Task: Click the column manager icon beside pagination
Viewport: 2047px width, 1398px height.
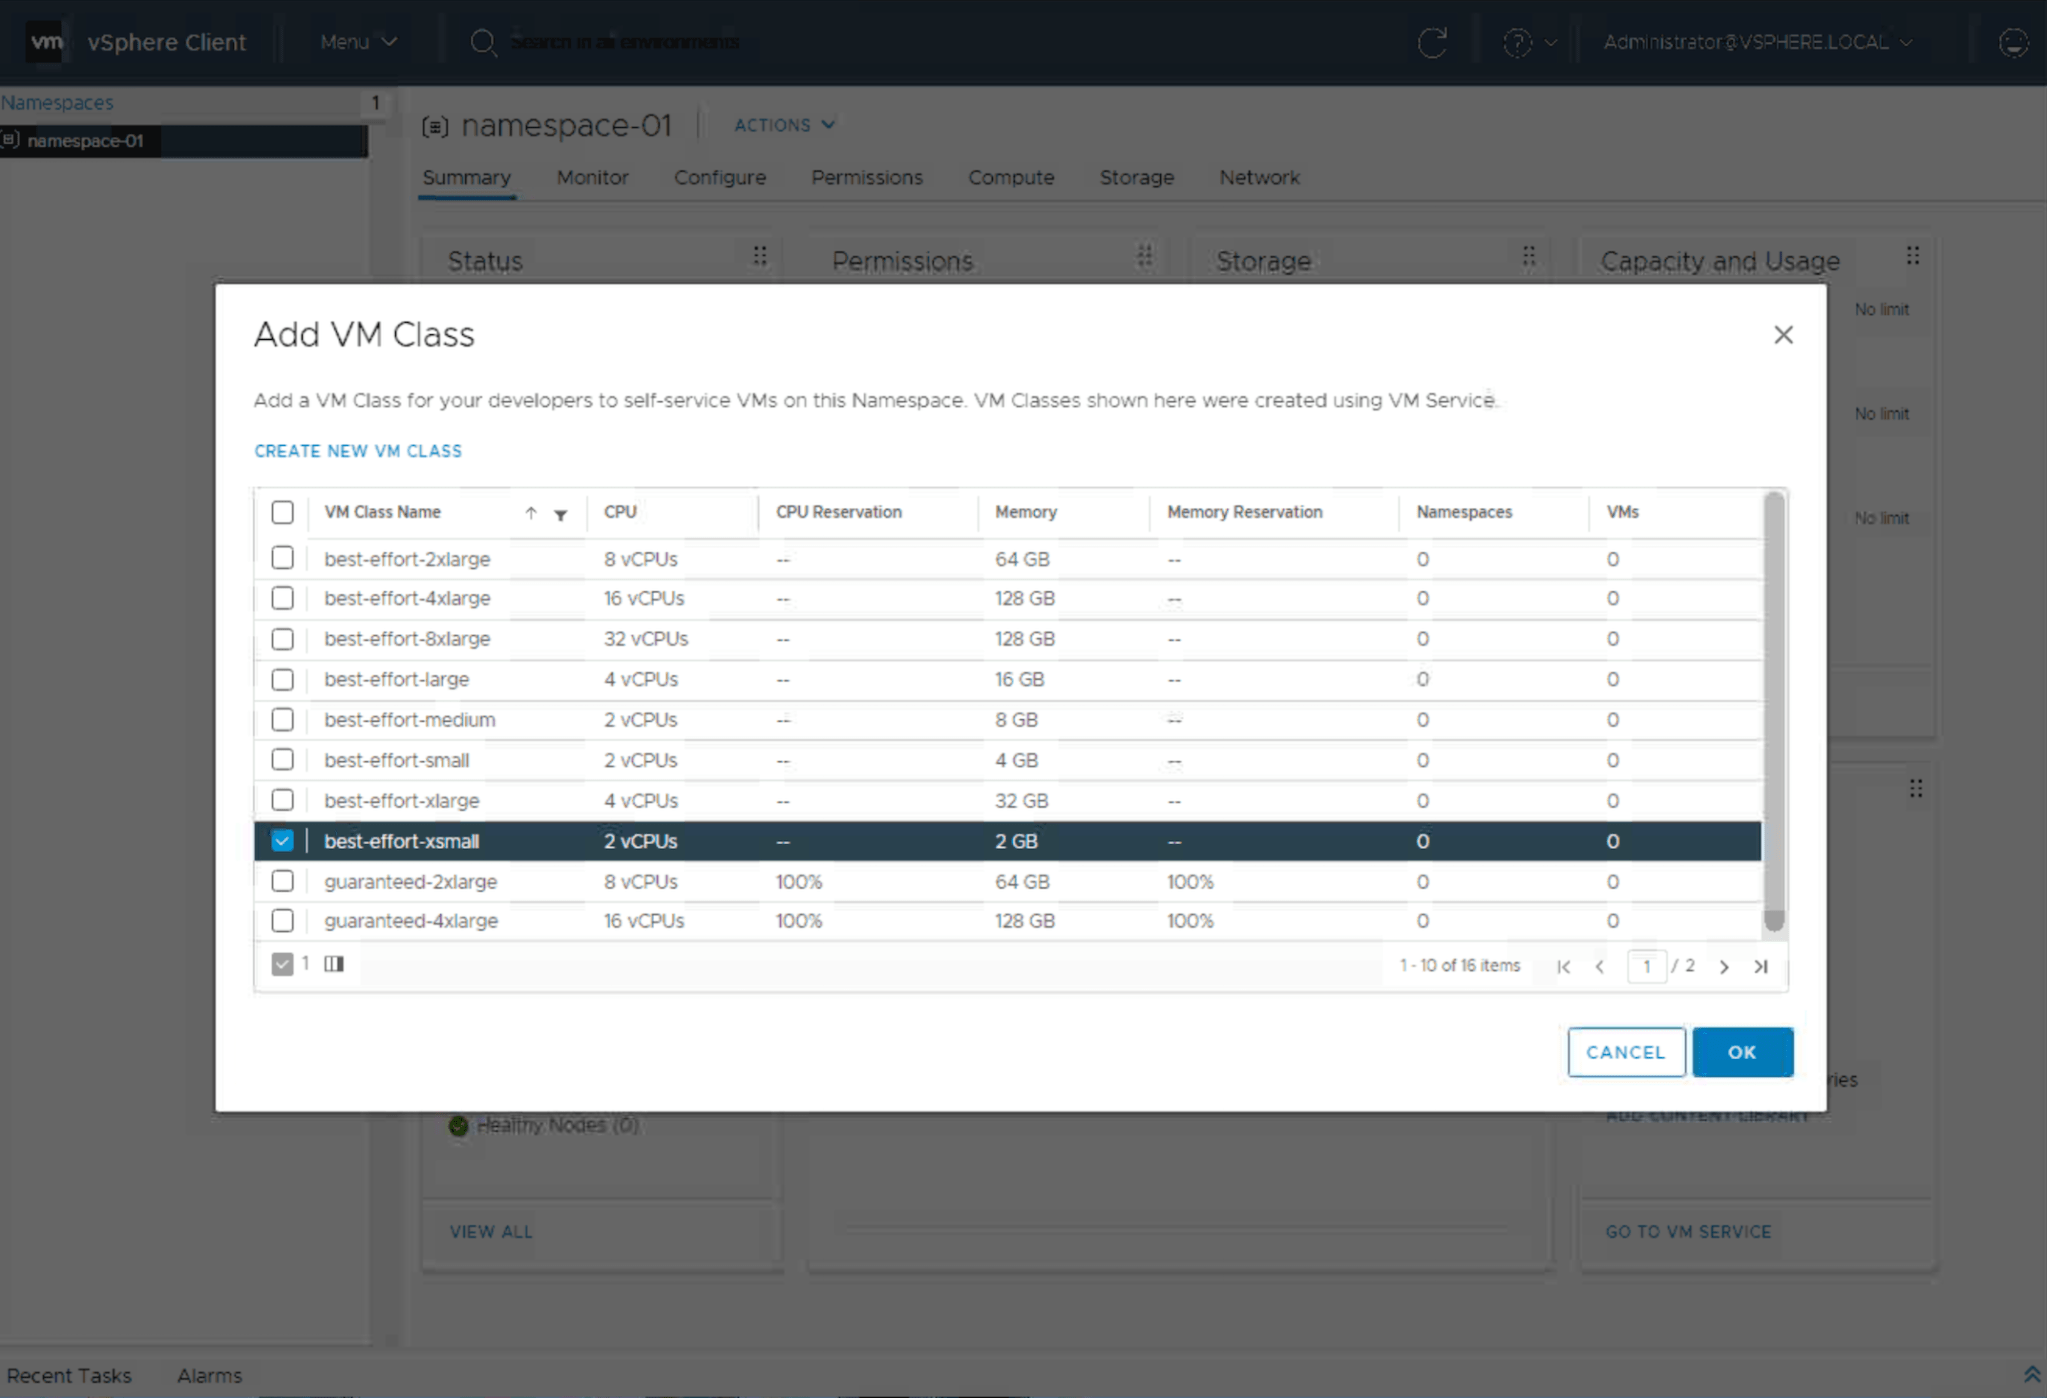Action: [334, 963]
